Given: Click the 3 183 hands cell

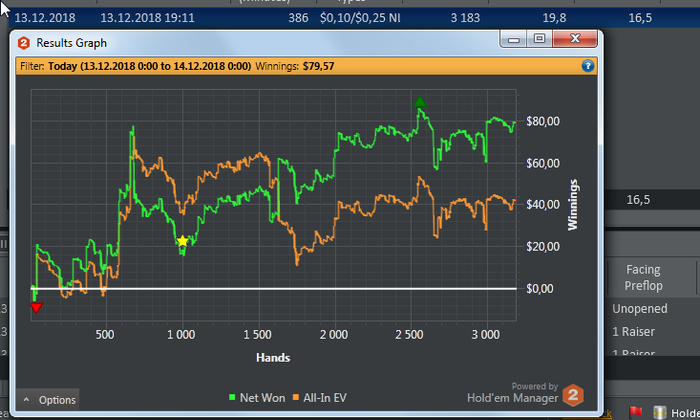Looking at the screenshot, I should [x=465, y=18].
